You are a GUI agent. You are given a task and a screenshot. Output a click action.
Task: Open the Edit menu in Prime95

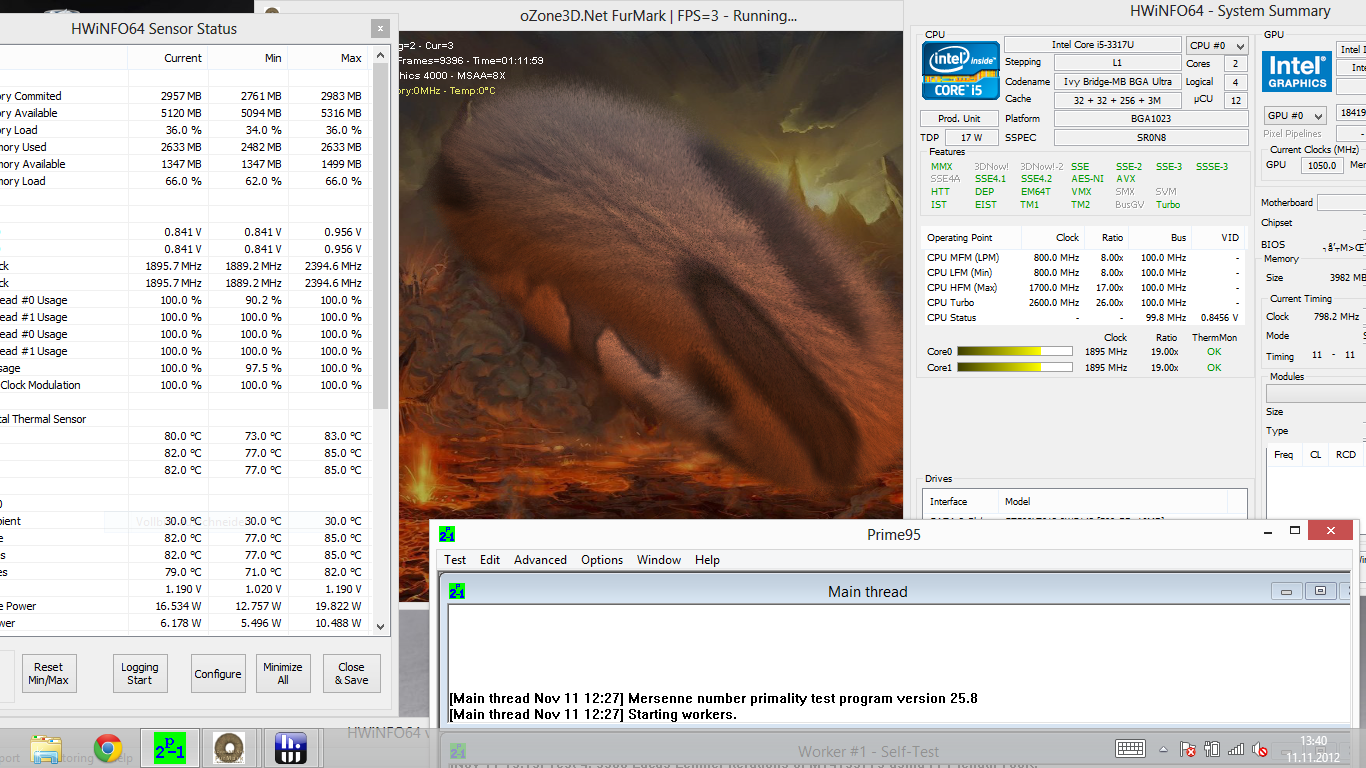pos(490,560)
